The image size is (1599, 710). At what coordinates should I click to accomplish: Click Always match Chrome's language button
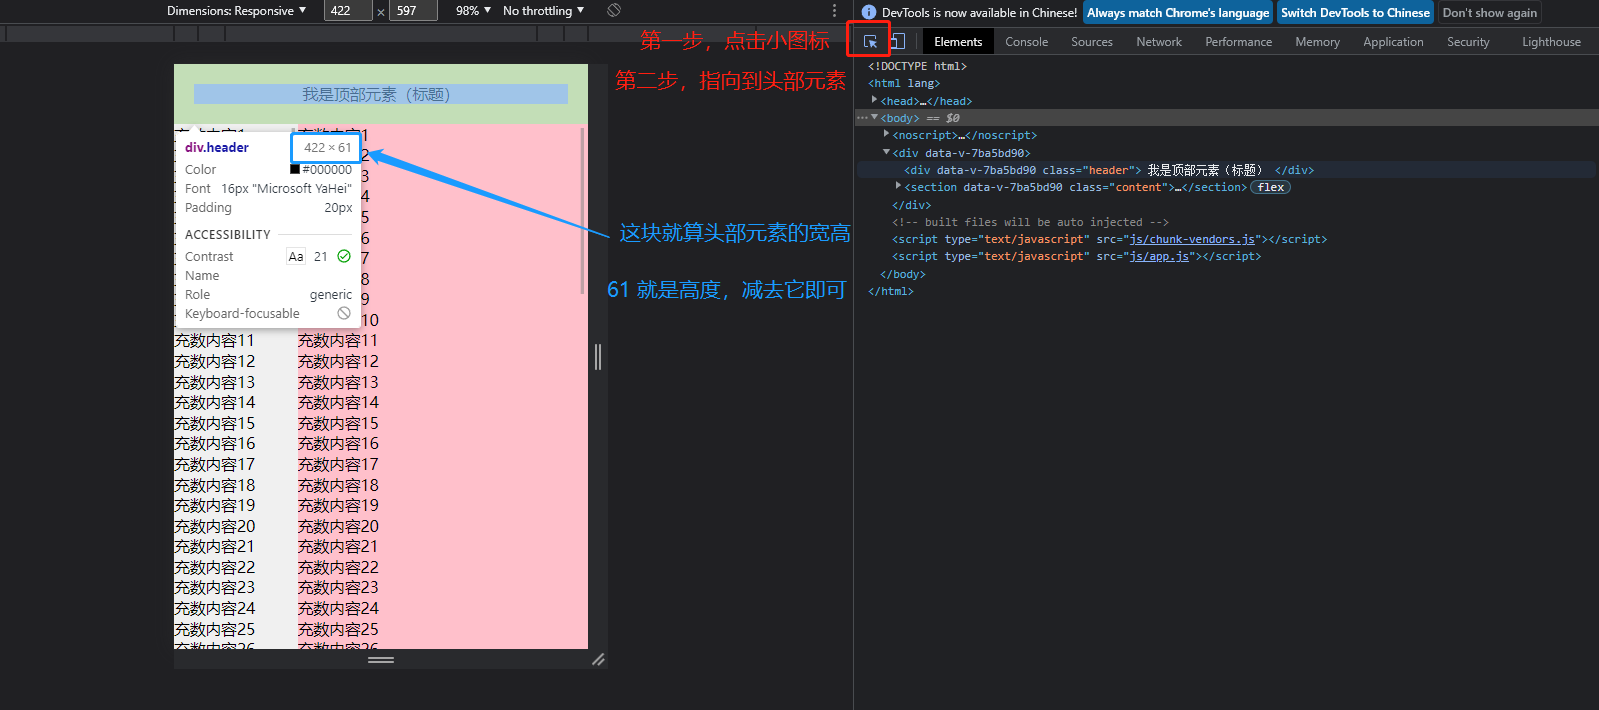click(x=1178, y=13)
